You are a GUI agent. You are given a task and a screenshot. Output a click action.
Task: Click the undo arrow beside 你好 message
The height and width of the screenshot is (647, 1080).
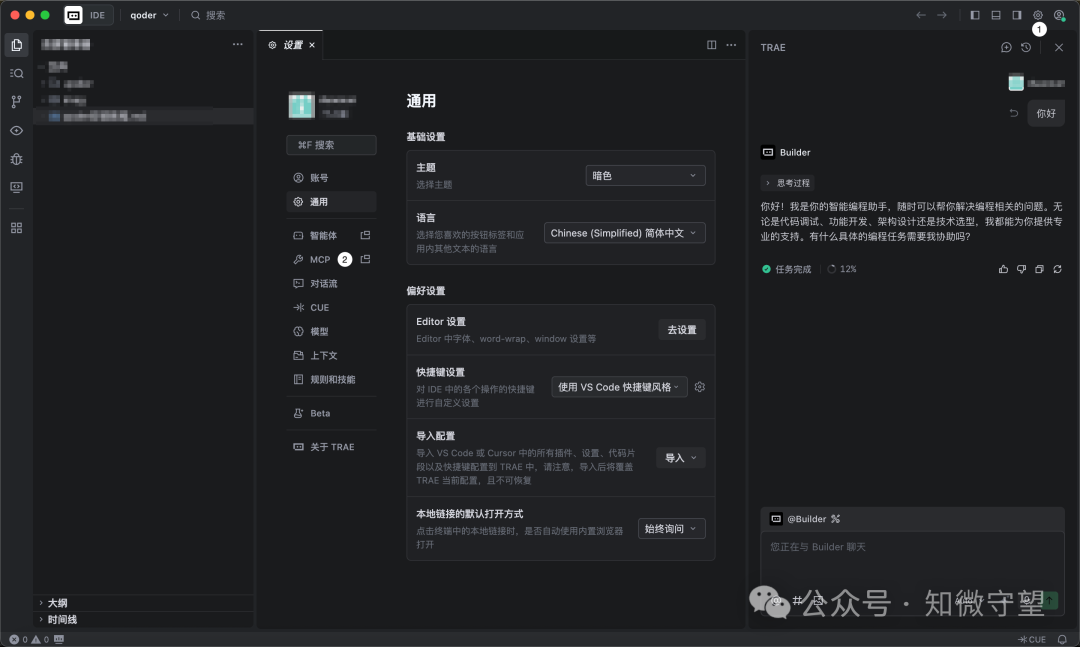1014,113
